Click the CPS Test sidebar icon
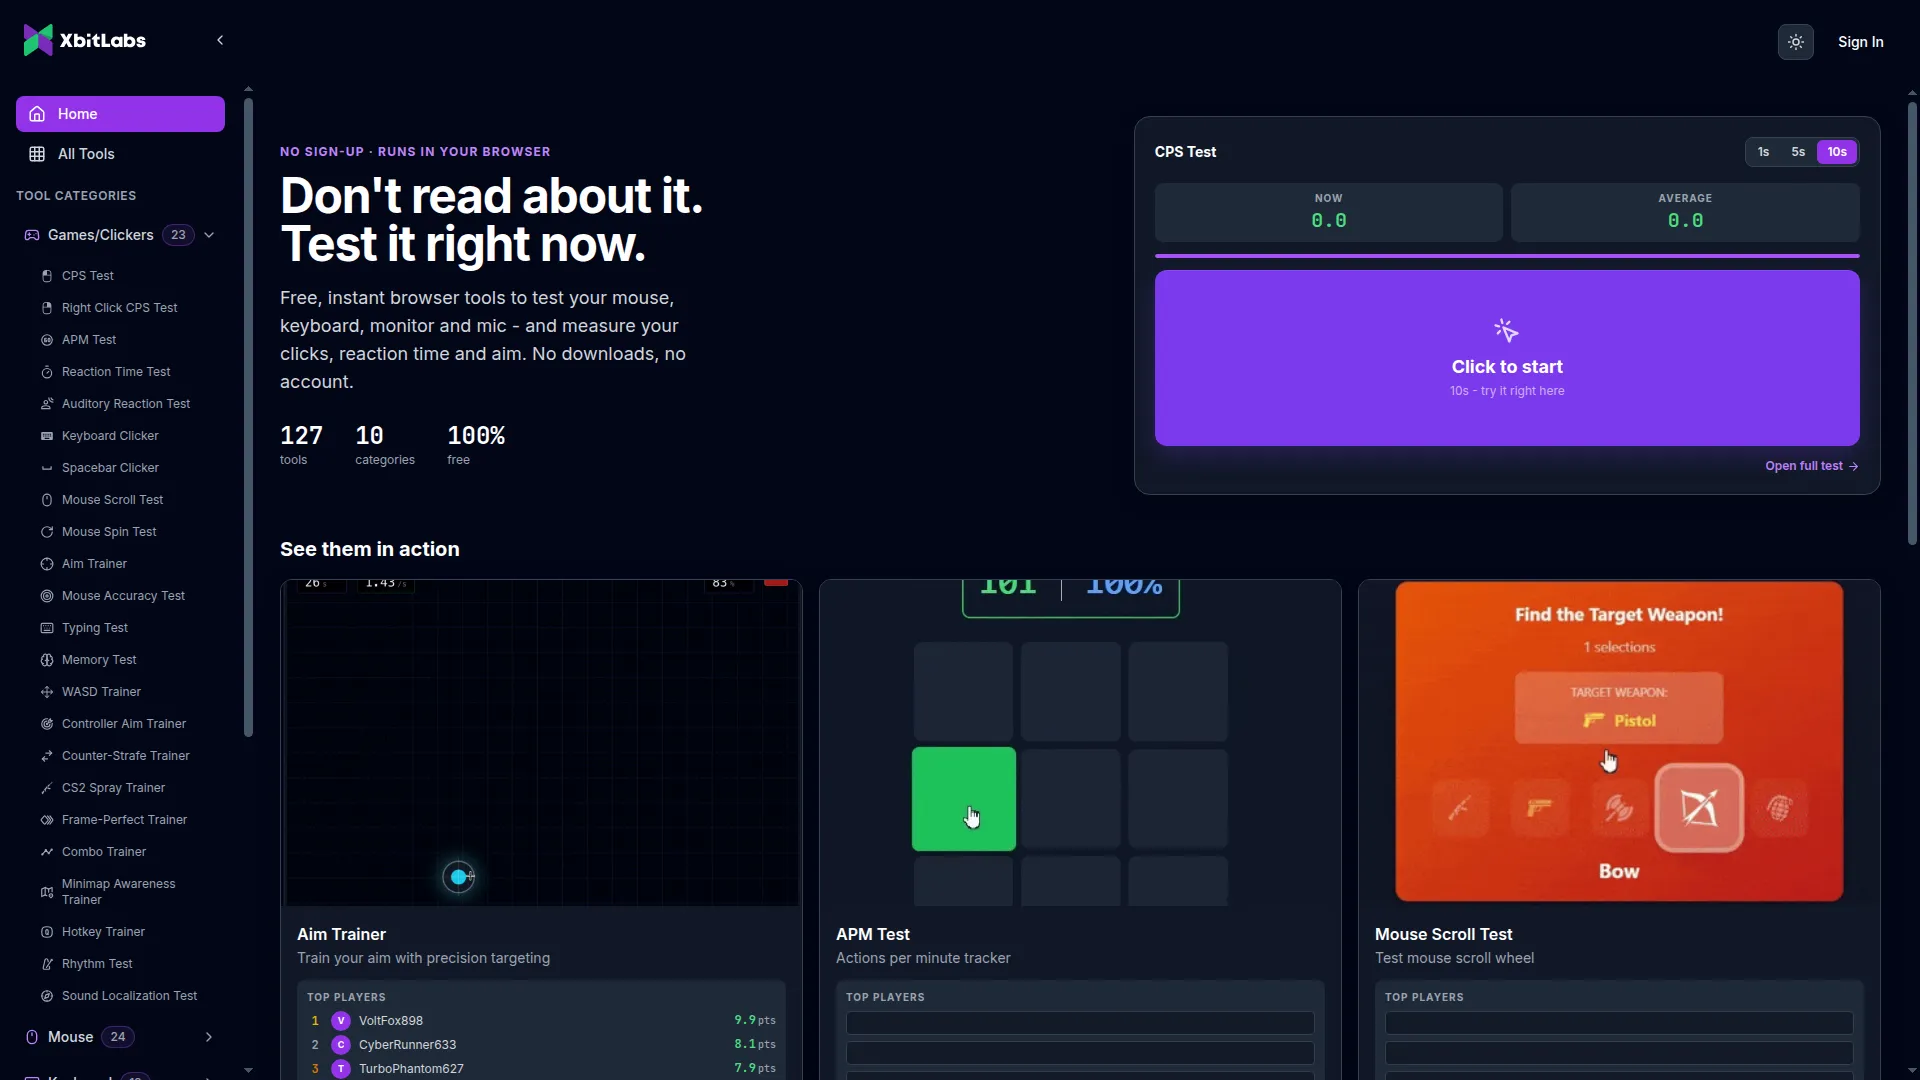Image resolution: width=1920 pixels, height=1080 pixels. coord(46,276)
